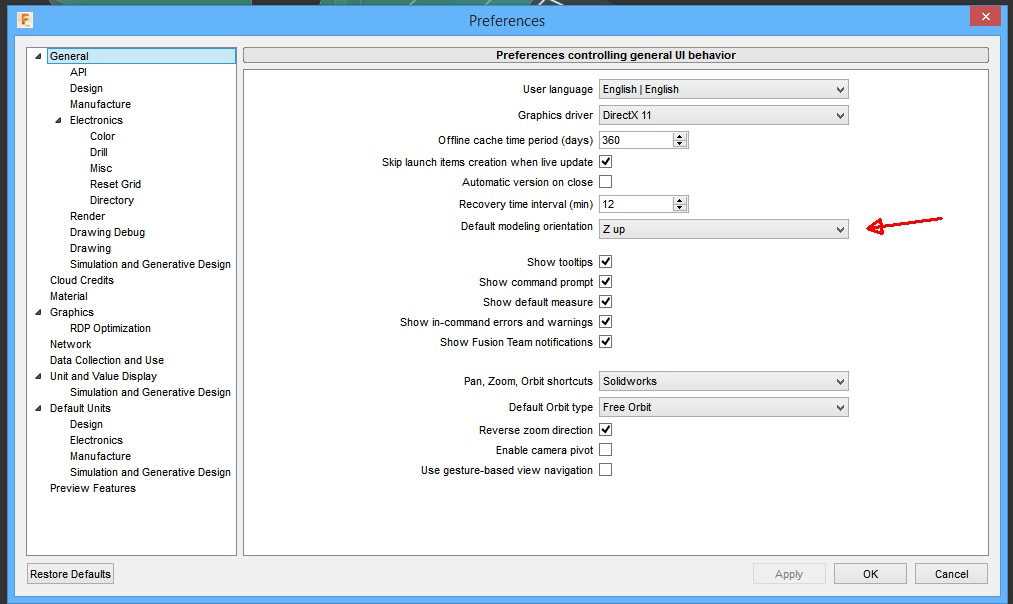Select Material preferences item
The width and height of the screenshot is (1013, 604).
click(68, 296)
